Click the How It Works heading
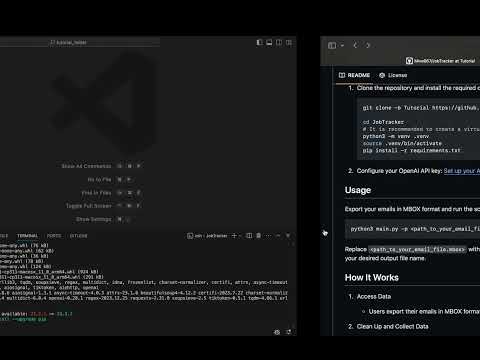Viewport: 480px width, 360px height. 372,278
